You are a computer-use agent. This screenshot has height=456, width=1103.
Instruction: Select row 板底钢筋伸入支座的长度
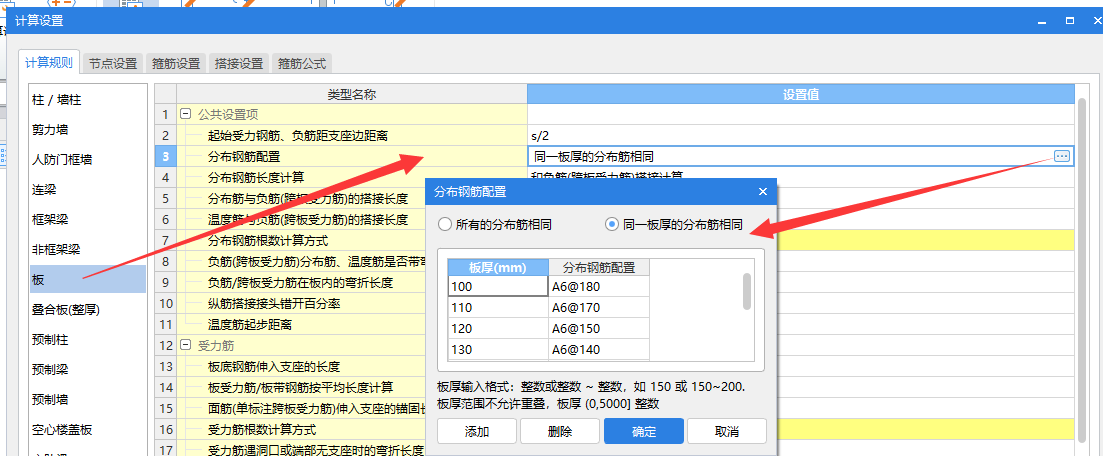(x=301, y=367)
